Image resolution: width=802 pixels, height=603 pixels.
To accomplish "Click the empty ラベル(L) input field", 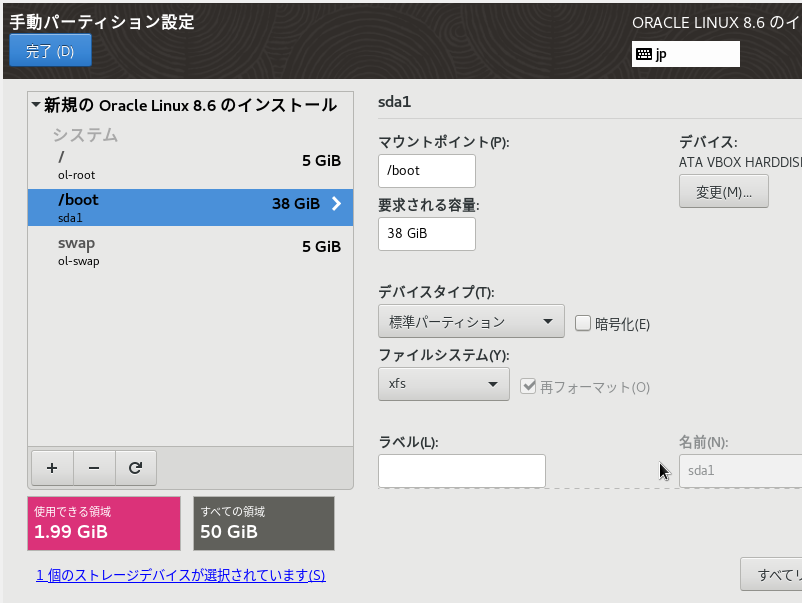I will coord(462,471).
